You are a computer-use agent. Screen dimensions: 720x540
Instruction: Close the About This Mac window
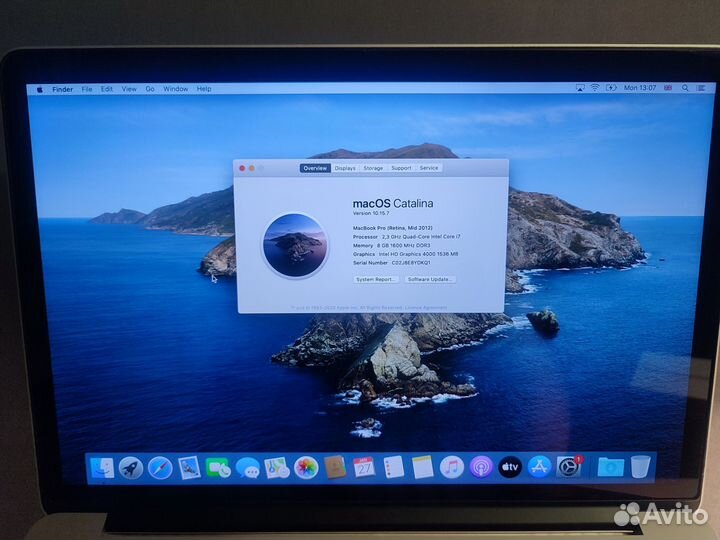[x=242, y=168]
